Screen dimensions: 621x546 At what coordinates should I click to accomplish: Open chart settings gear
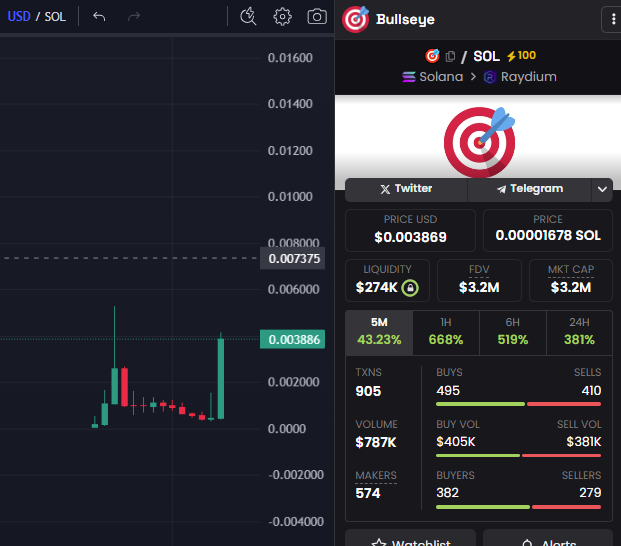click(282, 17)
